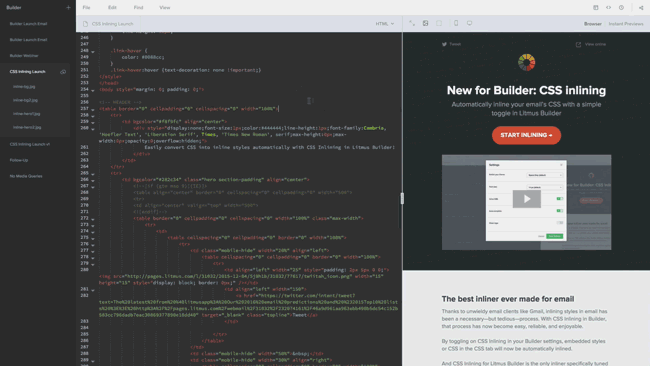The image size is (650, 366).
Task: Select CSS Inlining Launch project in sidebar
Action: pyautogui.click(x=27, y=72)
